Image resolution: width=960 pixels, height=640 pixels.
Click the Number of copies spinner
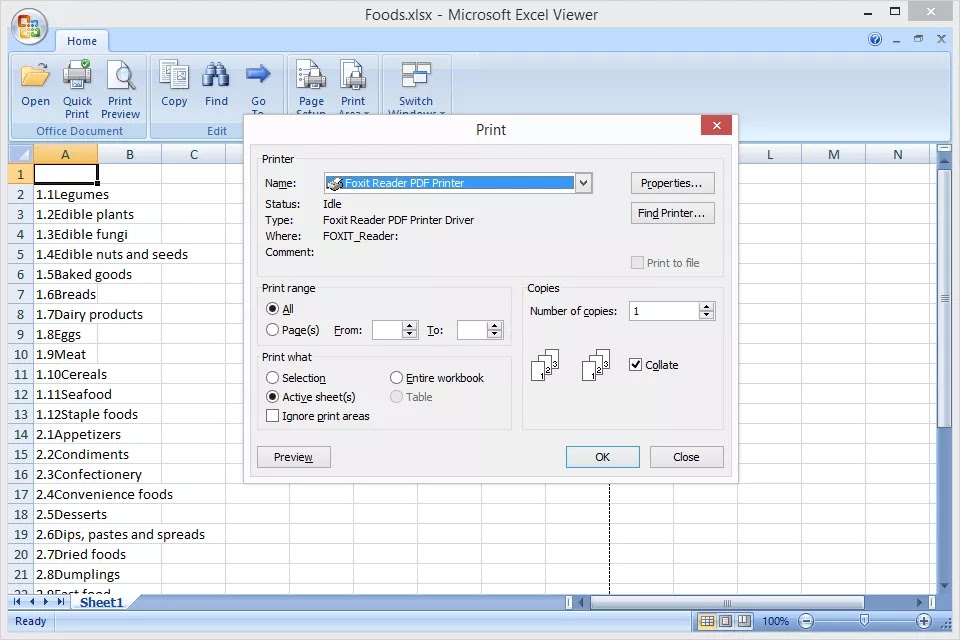coord(707,311)
